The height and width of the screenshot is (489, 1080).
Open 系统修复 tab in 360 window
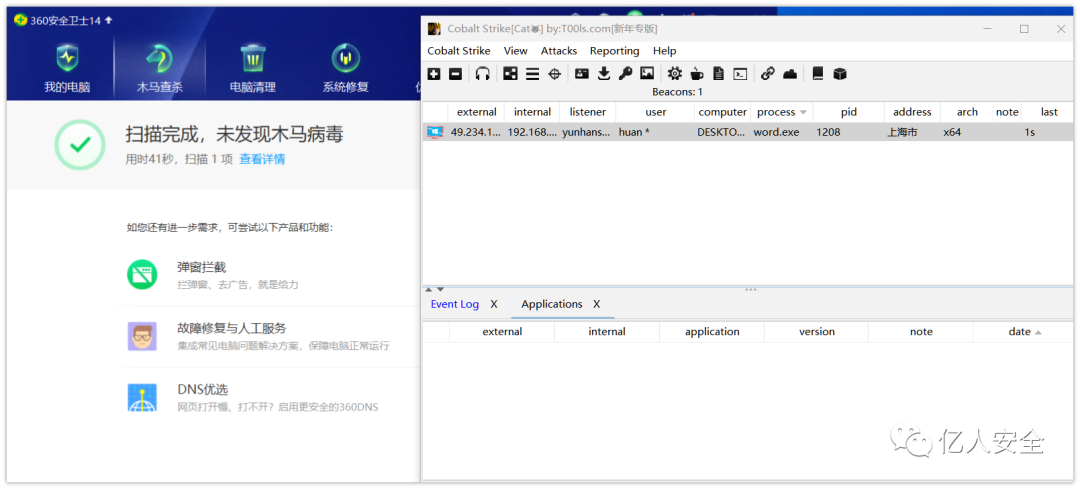345,67
